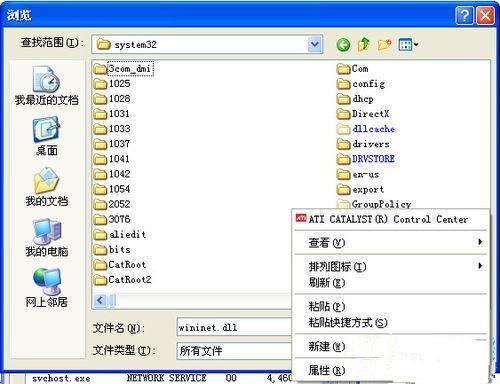Viewport: 500px width, 384px height.
Task: Open My Documents in places bar
Action: click(x=46, y=187)
